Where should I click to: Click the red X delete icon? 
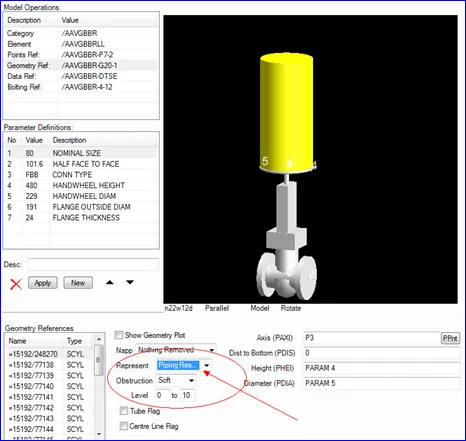(16, 284)
